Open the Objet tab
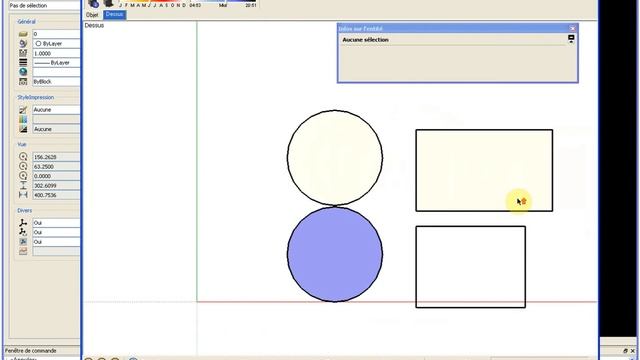This screenshot has width=640, height=360. 92,15
